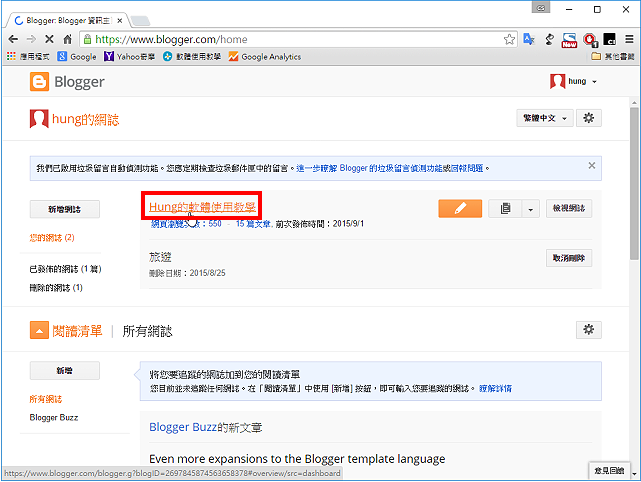Select 刪除的網誌 (1) in sidebar
641x482 pixels.
56,288
